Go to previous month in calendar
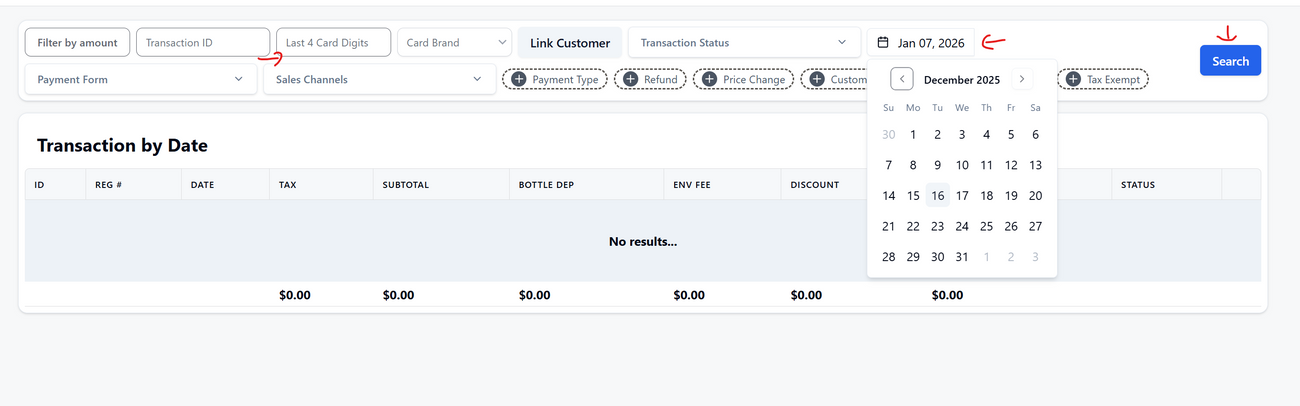1300x406 pixels. coord(902,79)
